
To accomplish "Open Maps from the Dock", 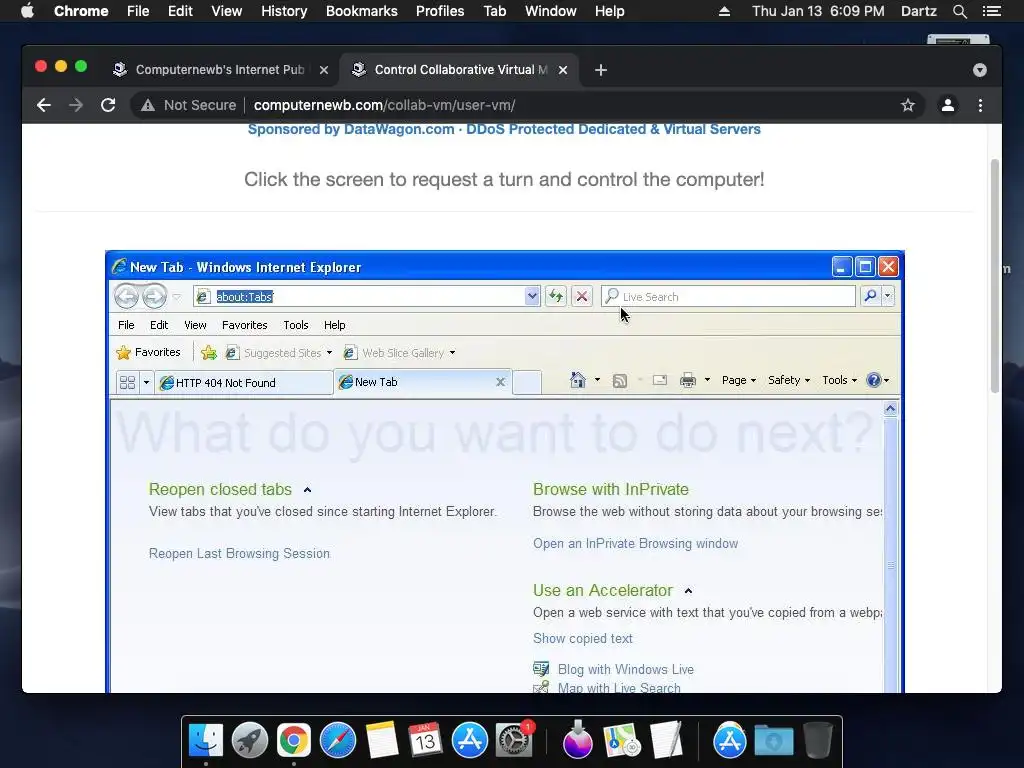I will pyautogui.click(x=621, y=741).
